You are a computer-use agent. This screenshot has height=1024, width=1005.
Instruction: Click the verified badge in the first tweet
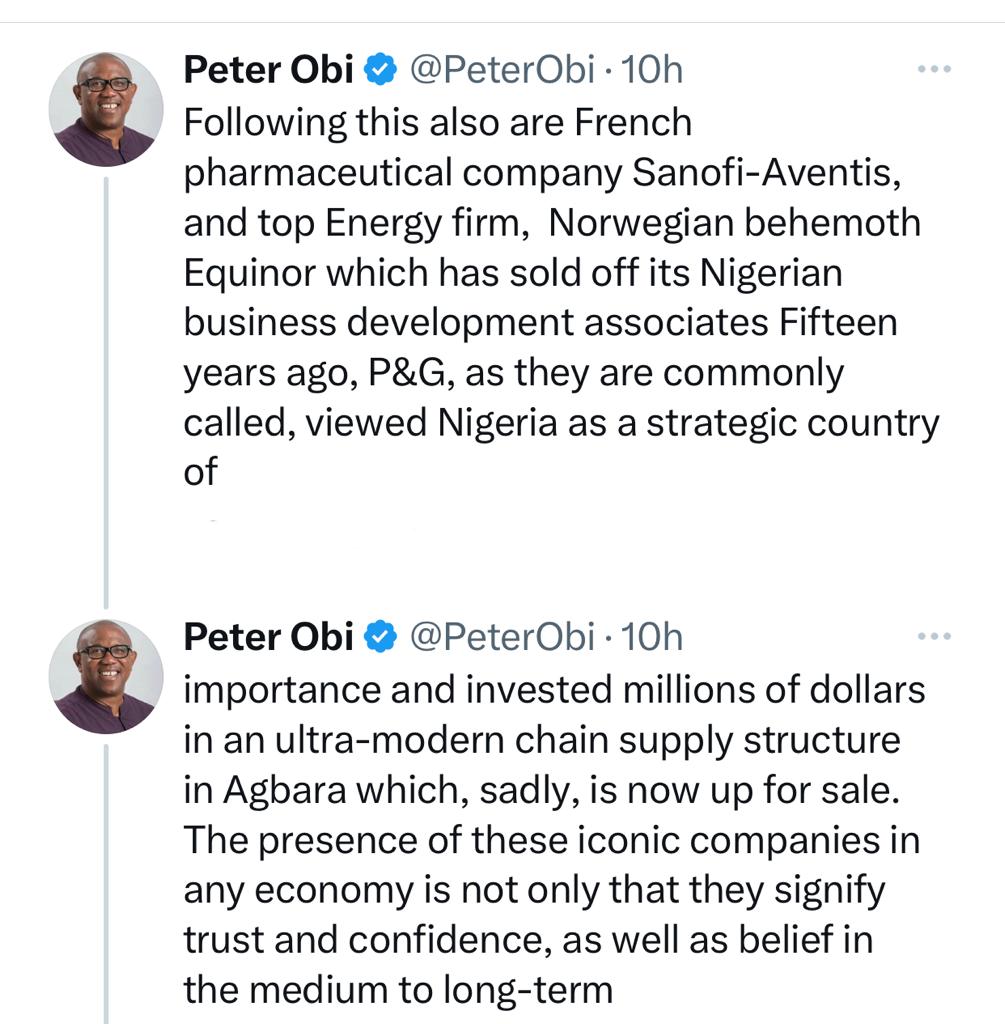point(381,70)
